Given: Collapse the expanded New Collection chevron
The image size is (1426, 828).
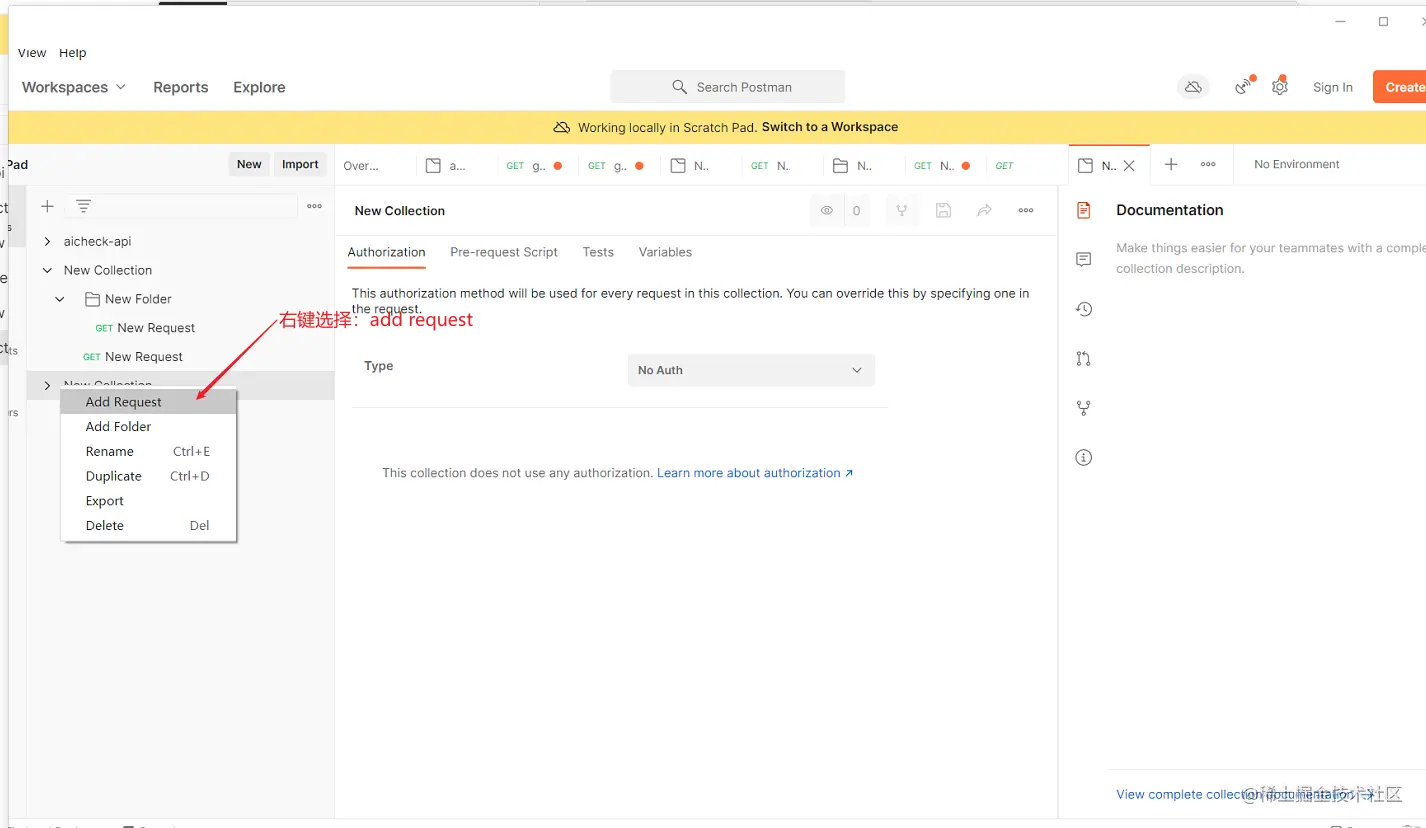Looking at the screenshot, I should [x=47, y=270].
